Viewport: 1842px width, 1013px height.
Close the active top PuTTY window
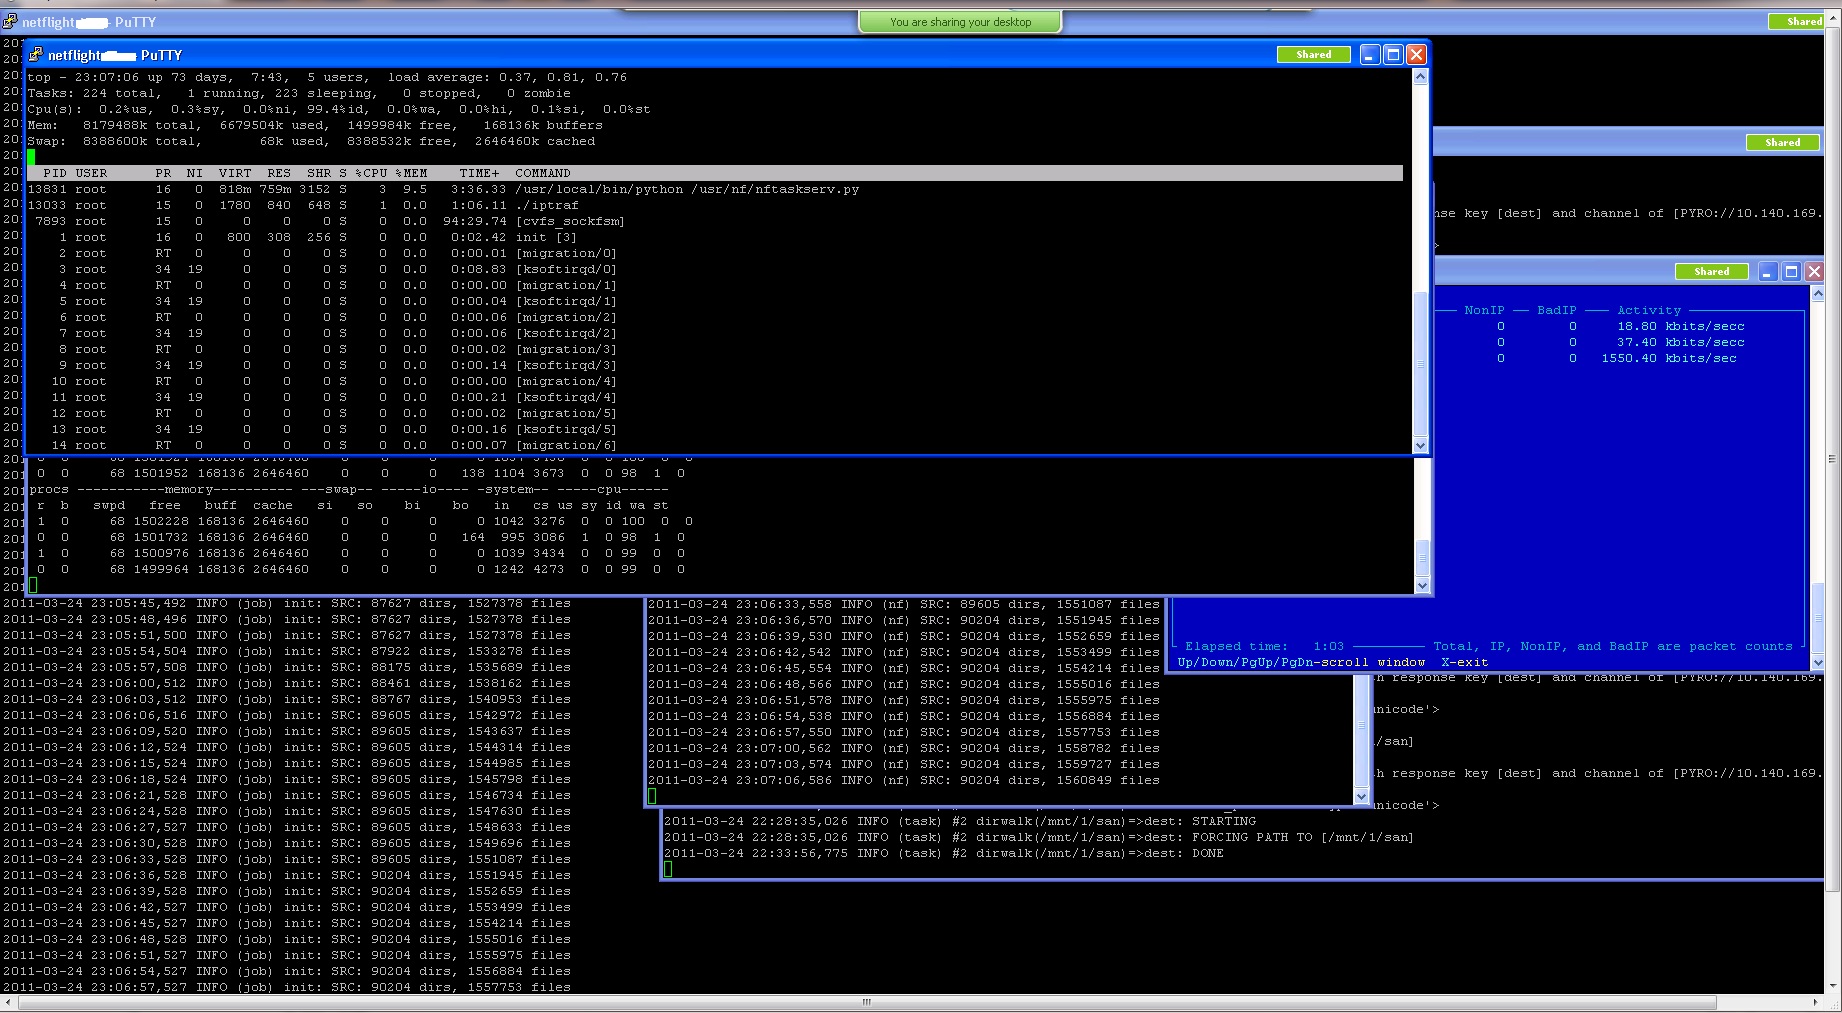coord(1416,55)
